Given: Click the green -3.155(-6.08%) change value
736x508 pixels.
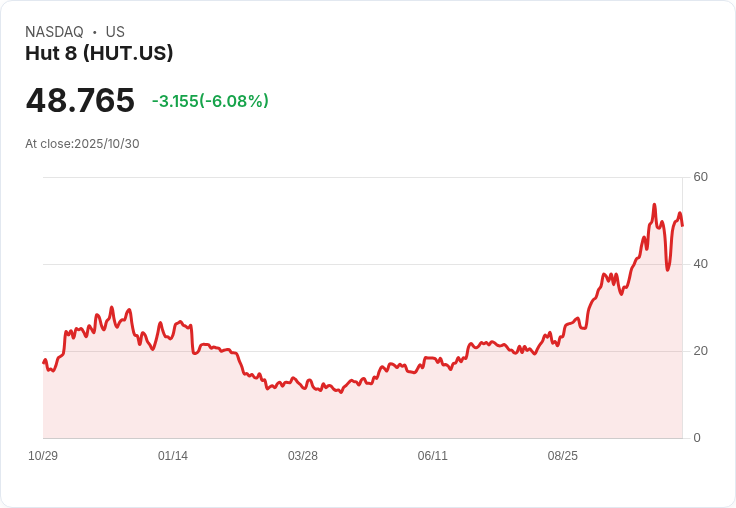Looking at the screenshot, I should tap(210, 101).
